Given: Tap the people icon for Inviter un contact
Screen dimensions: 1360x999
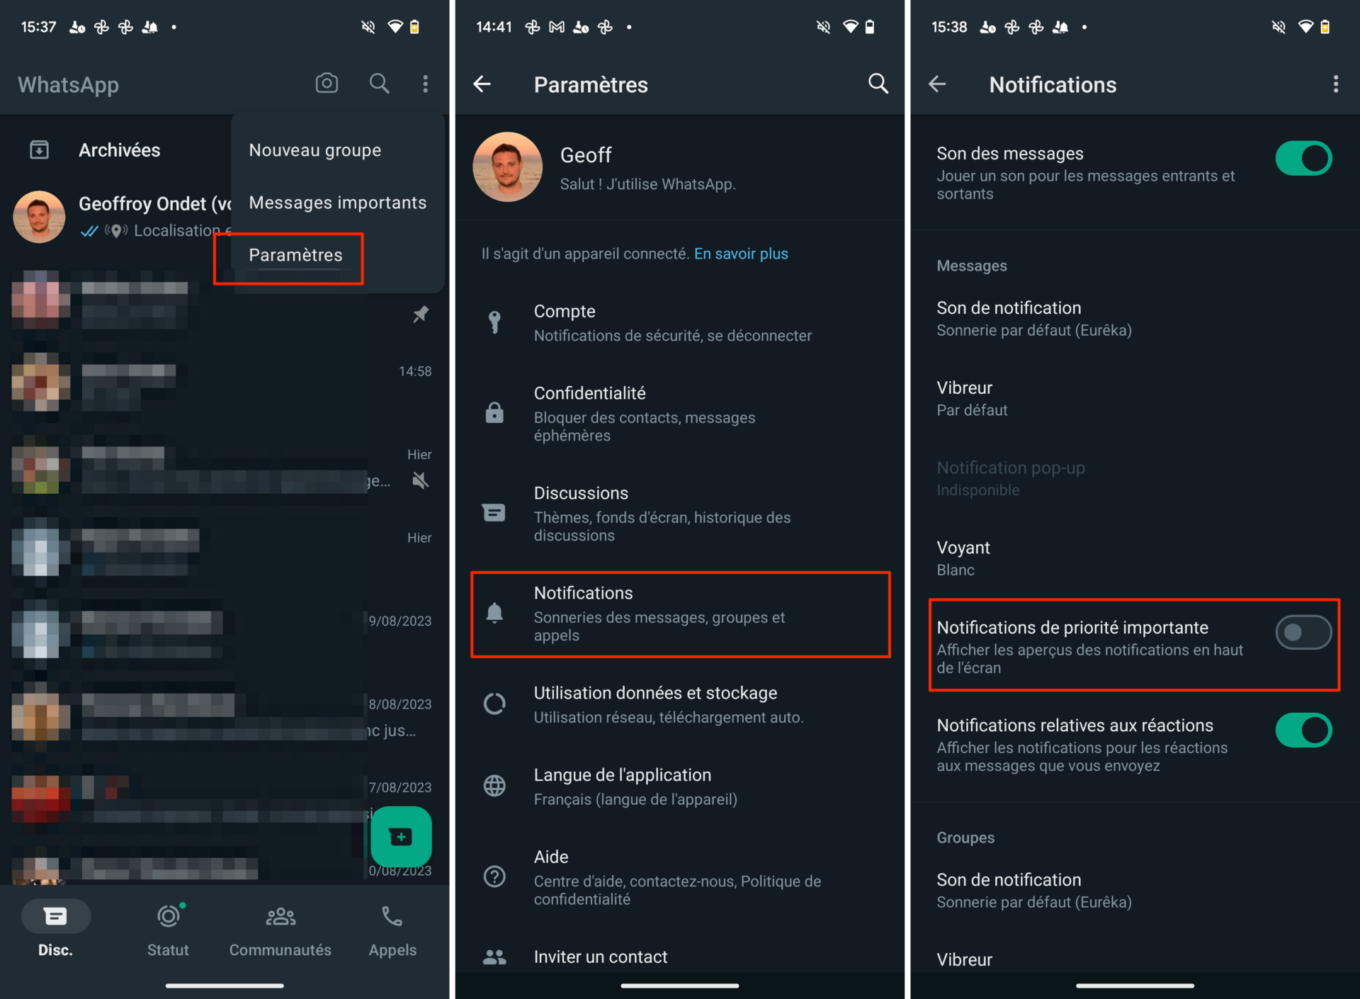Looking at the screenshot, I should coord(494,957).
